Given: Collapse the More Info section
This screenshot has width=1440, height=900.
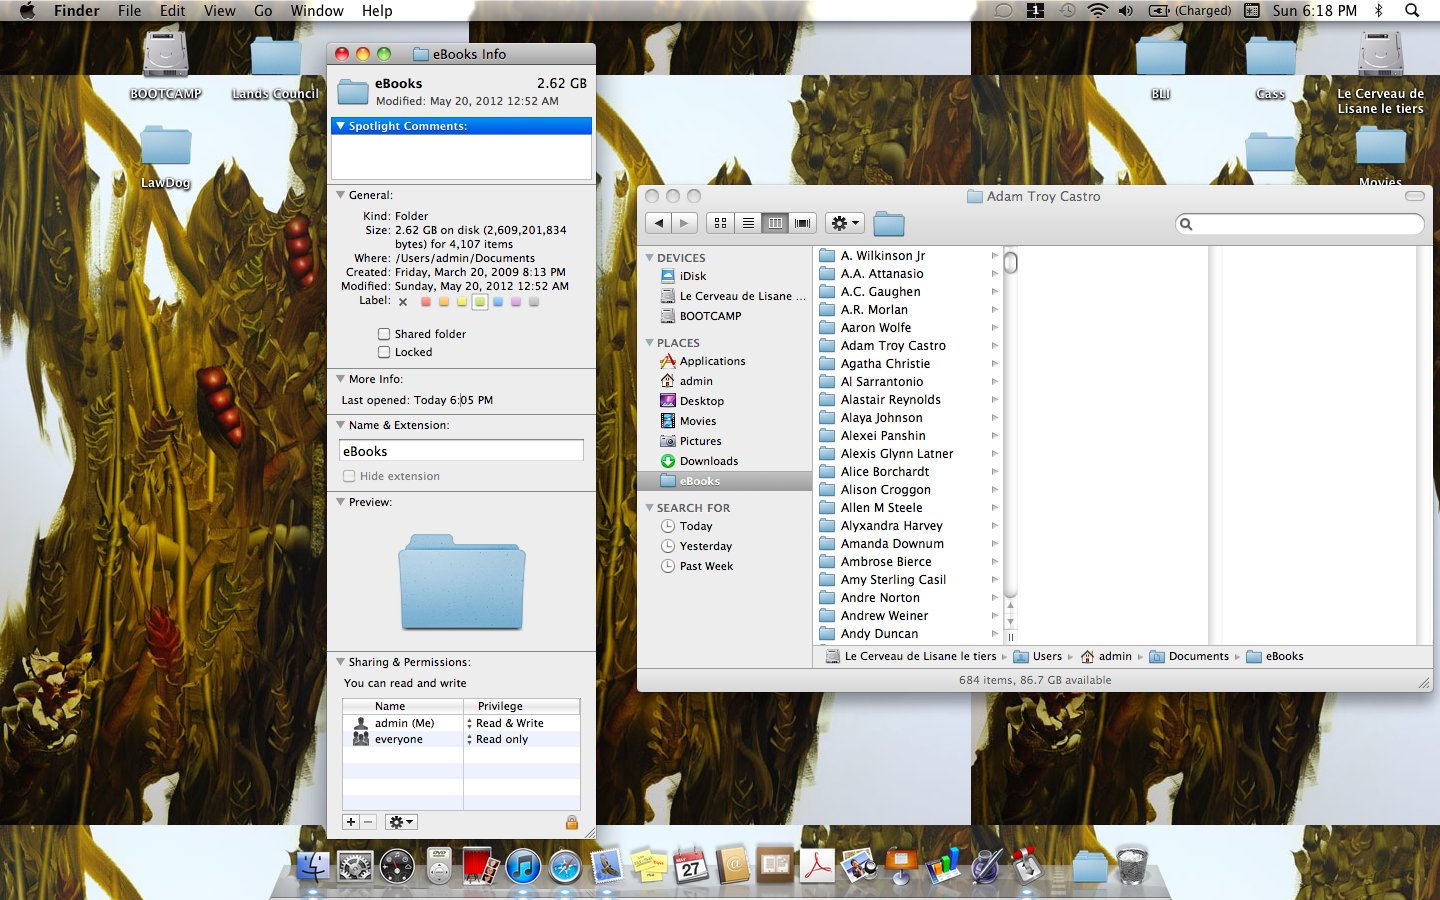Looking at the screenshot, I should [341, 379].
